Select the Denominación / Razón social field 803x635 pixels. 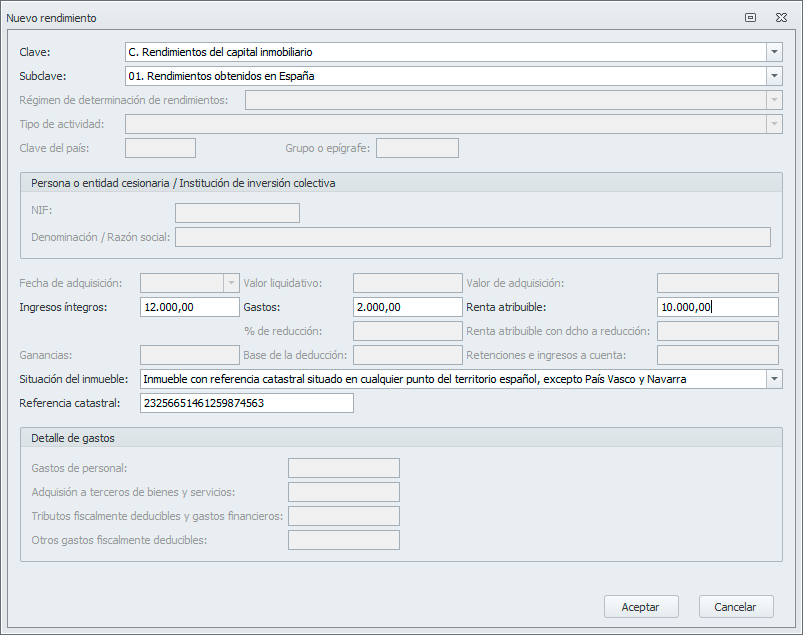point(472,237)
